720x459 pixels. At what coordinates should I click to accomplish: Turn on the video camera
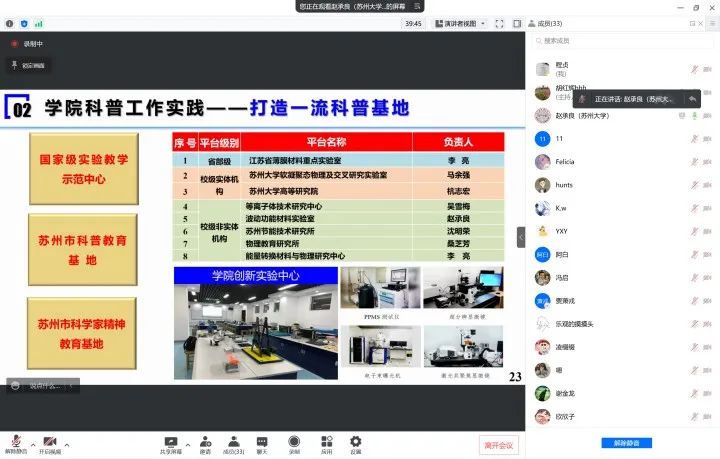(x=49, y=441)
